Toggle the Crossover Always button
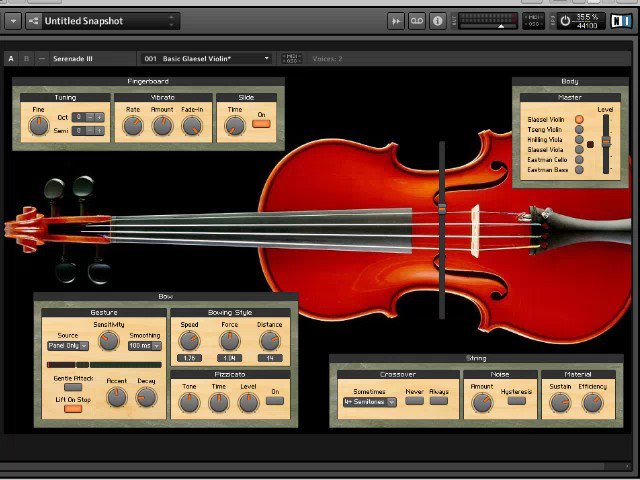 (x=439, y=401)
